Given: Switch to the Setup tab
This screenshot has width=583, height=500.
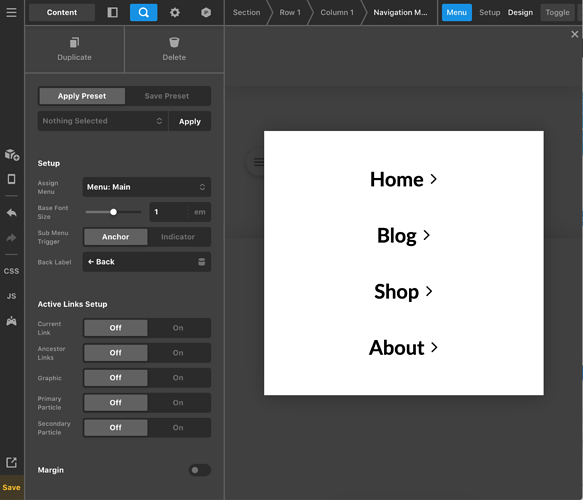Looking at the screenshot, I should click(489, 12).
